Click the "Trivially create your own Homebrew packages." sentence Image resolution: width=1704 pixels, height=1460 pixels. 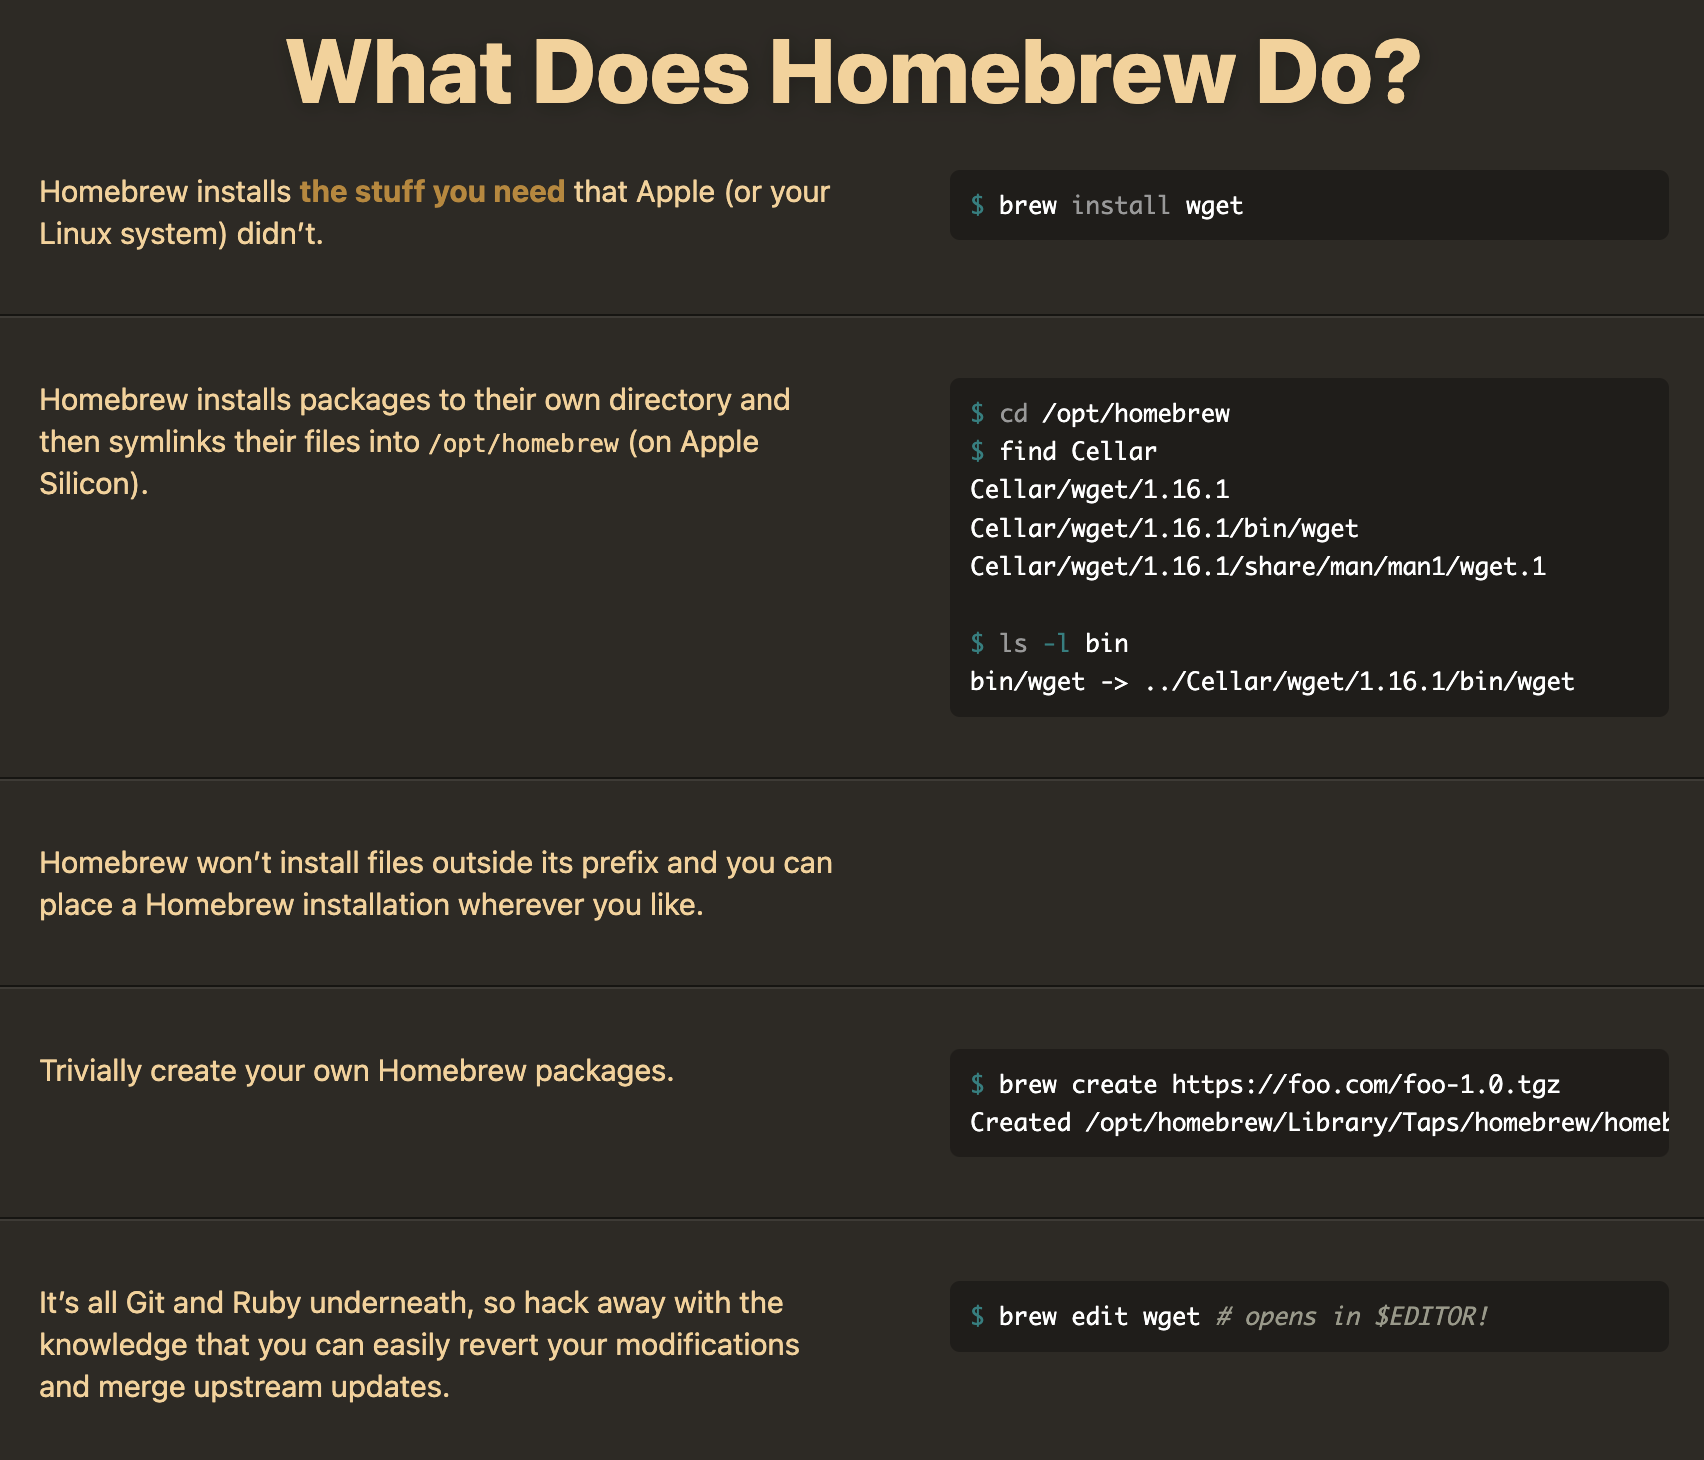356,1070
